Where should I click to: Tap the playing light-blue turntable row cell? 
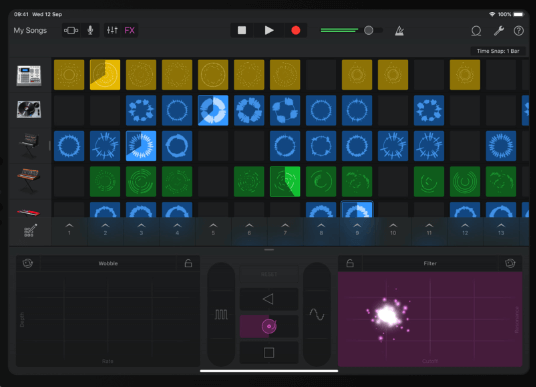(x=213, y=110)
